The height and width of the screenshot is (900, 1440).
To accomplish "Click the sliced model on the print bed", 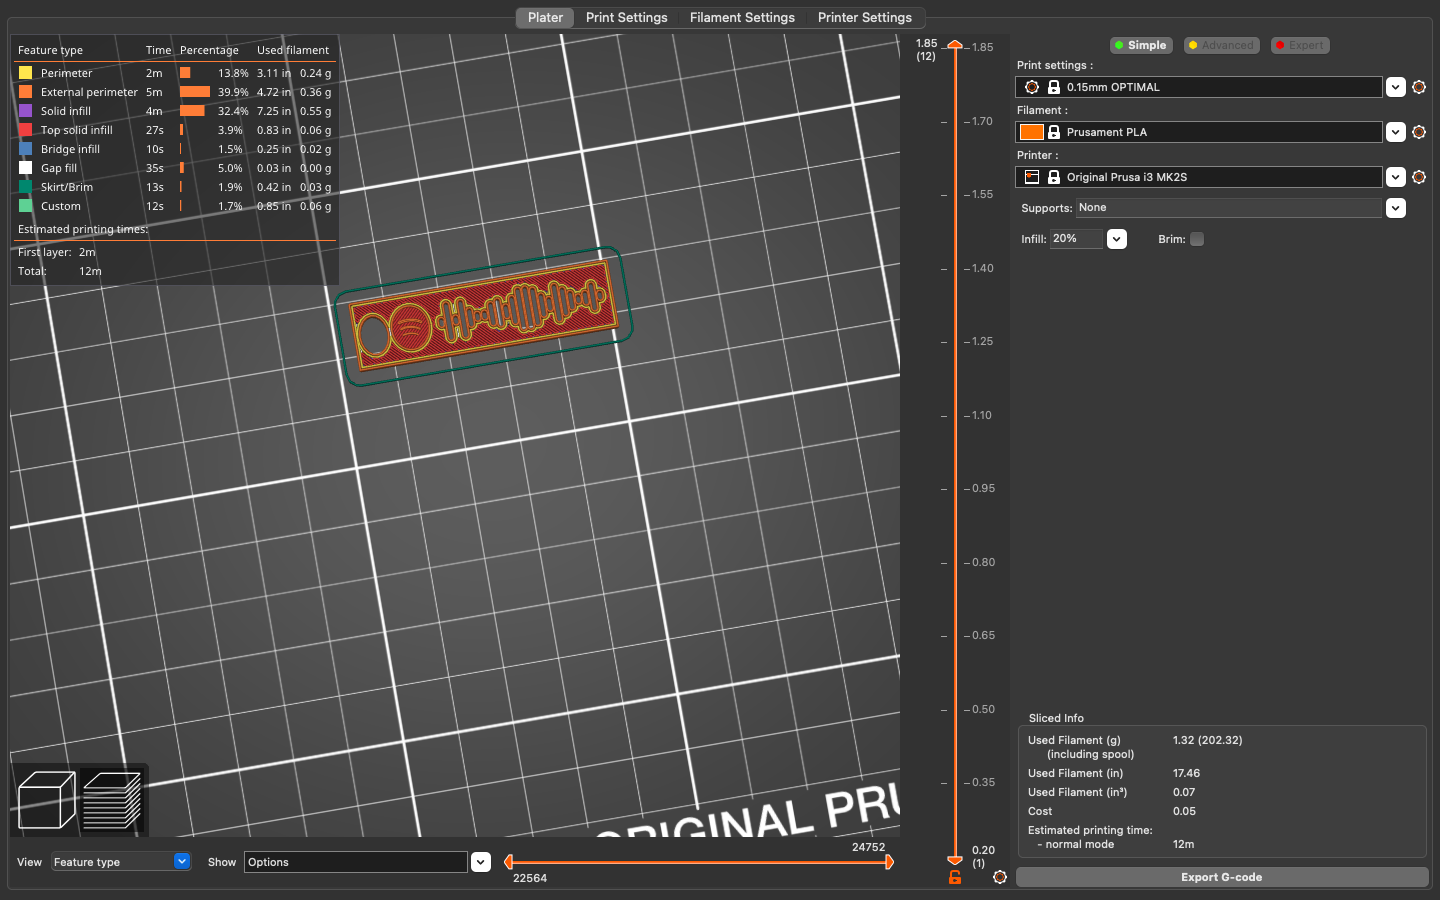I will coord(483,314).
